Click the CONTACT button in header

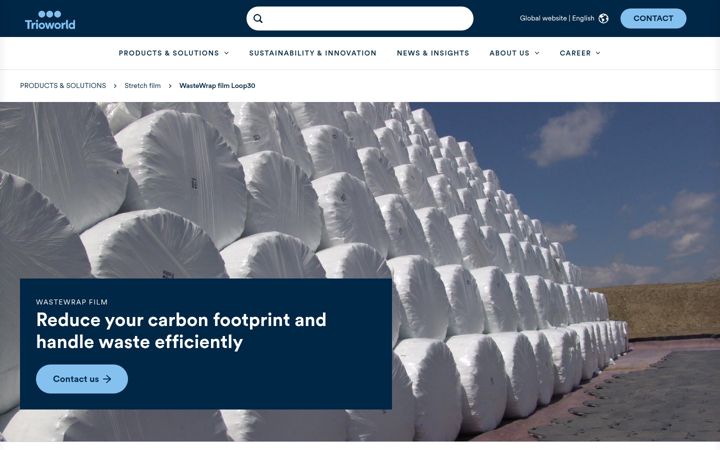pos(653,18)
